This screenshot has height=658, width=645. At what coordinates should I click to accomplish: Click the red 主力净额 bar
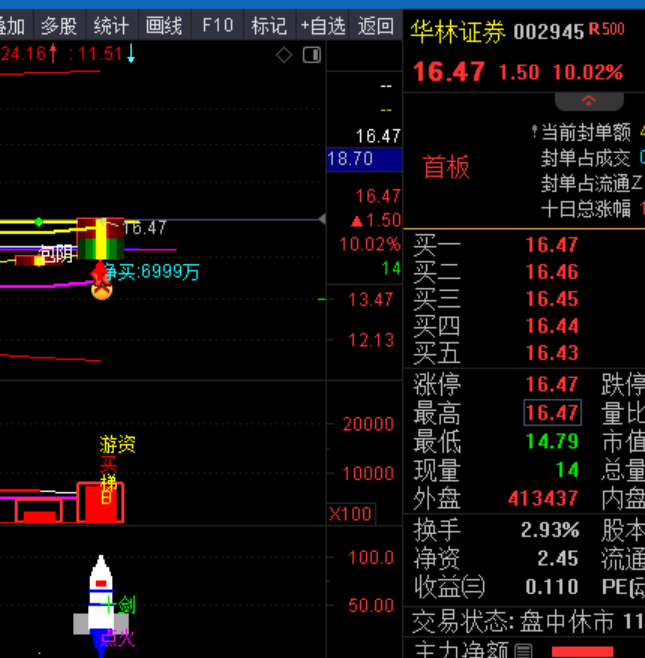click(x=582, y=652)
